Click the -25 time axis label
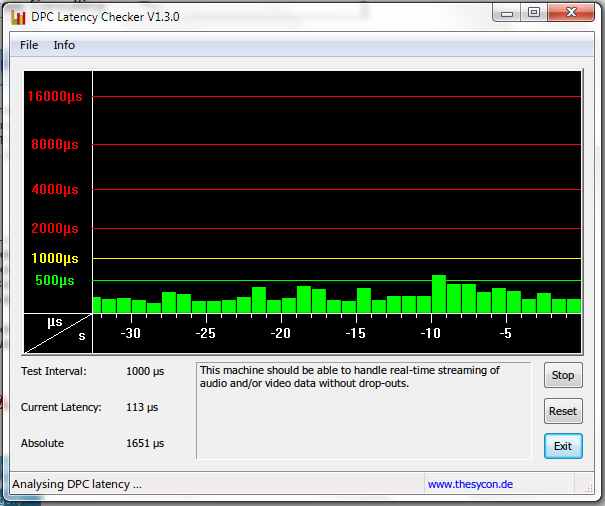The image size is (605, 506). (205, 333)
